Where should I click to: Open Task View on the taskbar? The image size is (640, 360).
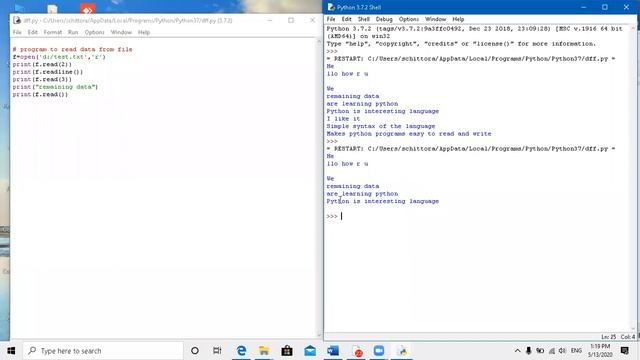point(217,351)
